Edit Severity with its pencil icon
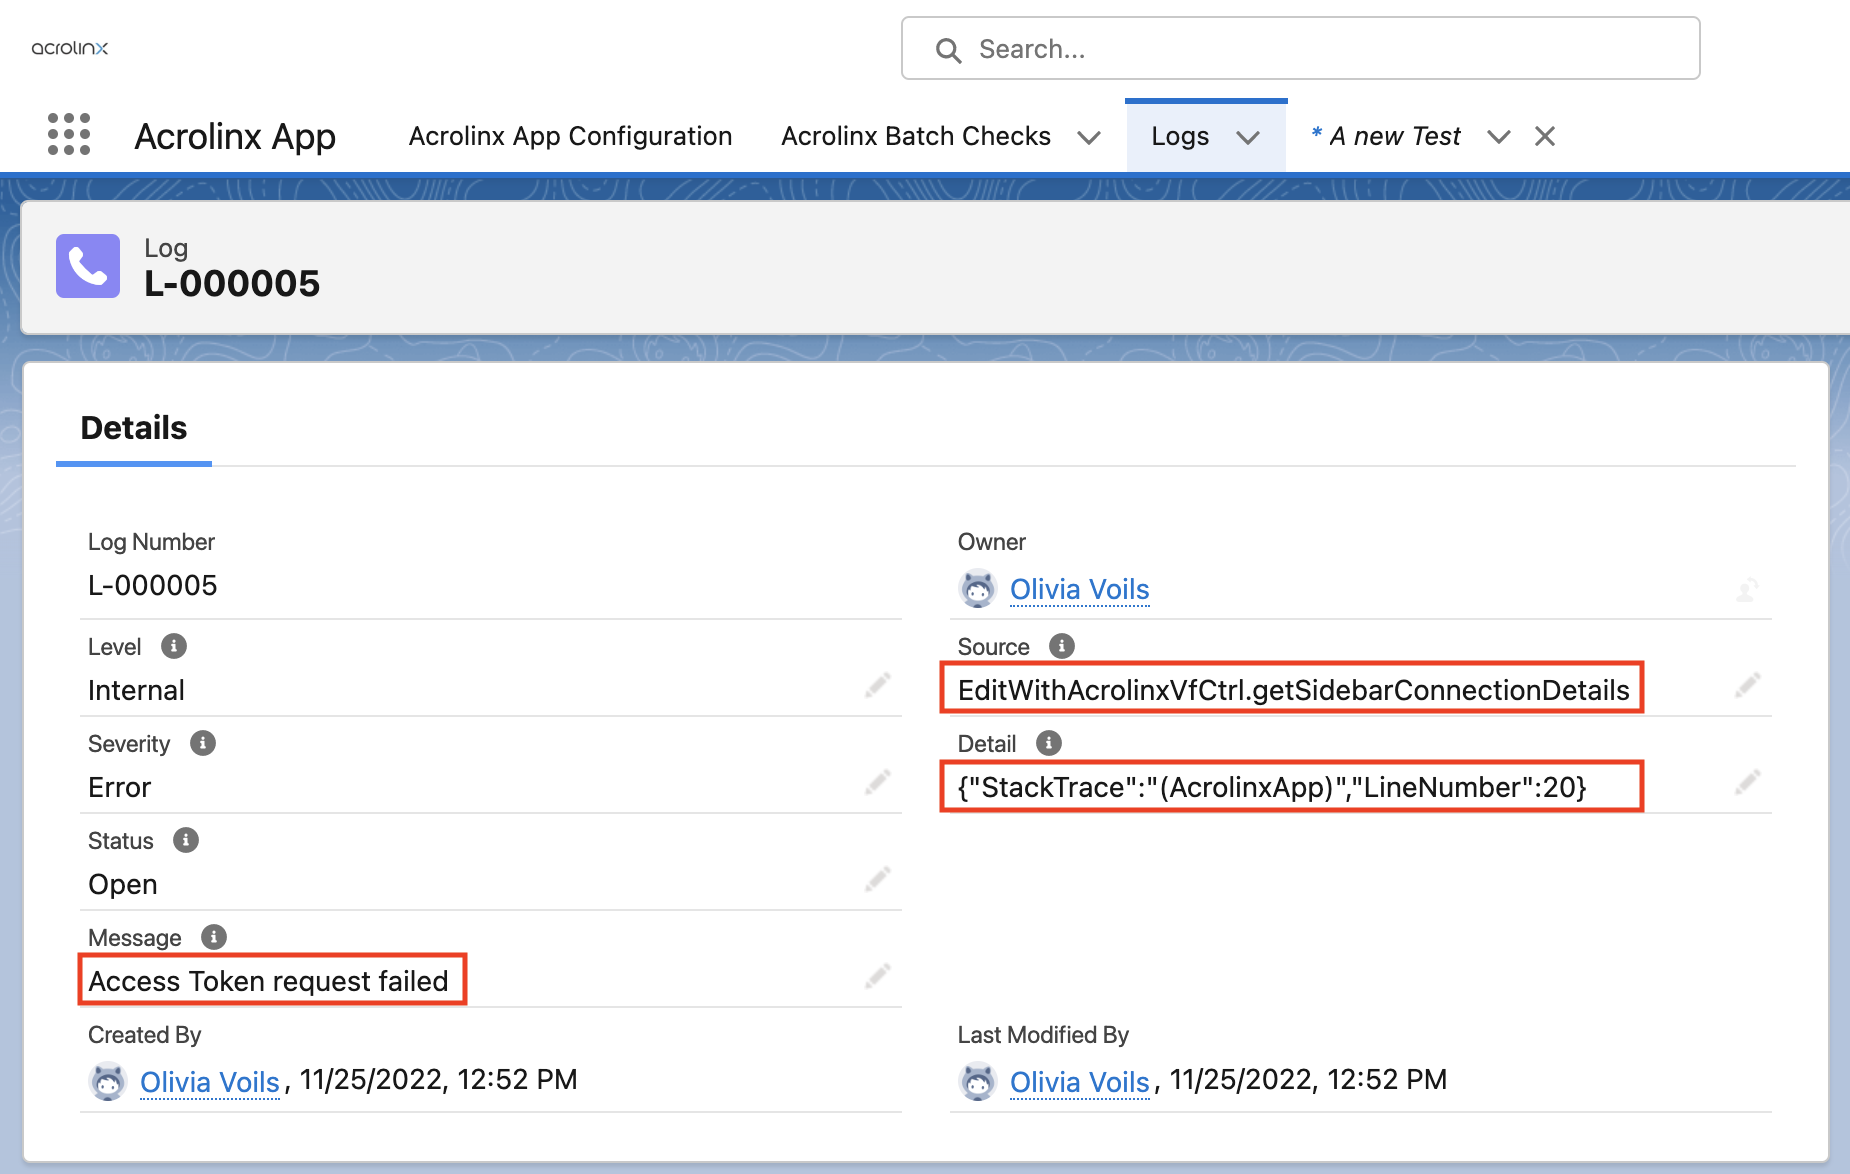The width and height of the screenshot is (1850, 1174). [878, 782]
